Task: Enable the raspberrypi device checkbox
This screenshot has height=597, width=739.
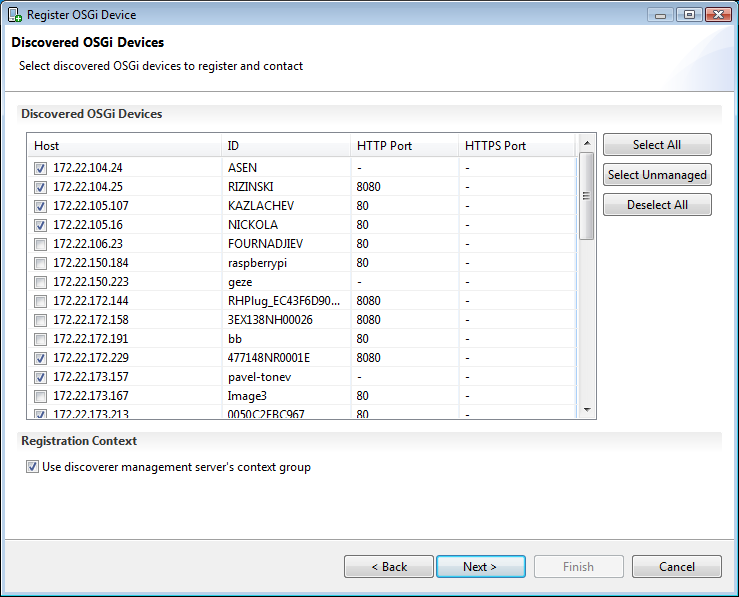Action: (x=41, y=263)
